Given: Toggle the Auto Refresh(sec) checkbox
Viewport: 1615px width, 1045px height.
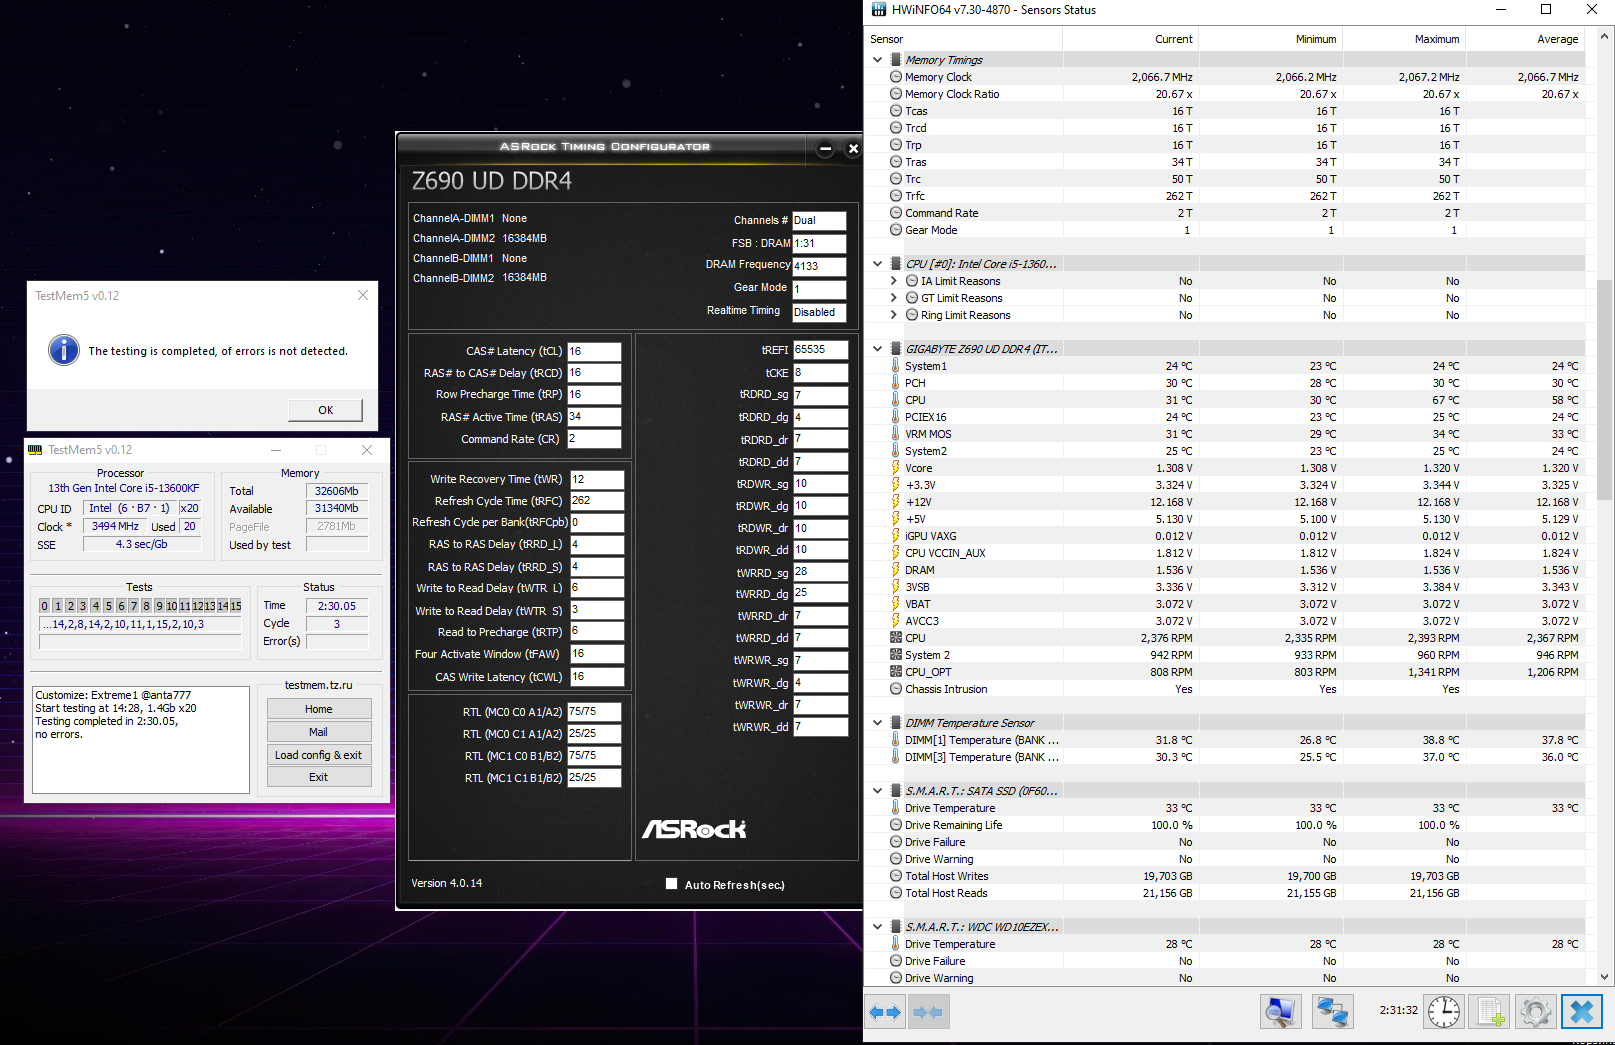Looking at the screenshot, I should [672, 884].
